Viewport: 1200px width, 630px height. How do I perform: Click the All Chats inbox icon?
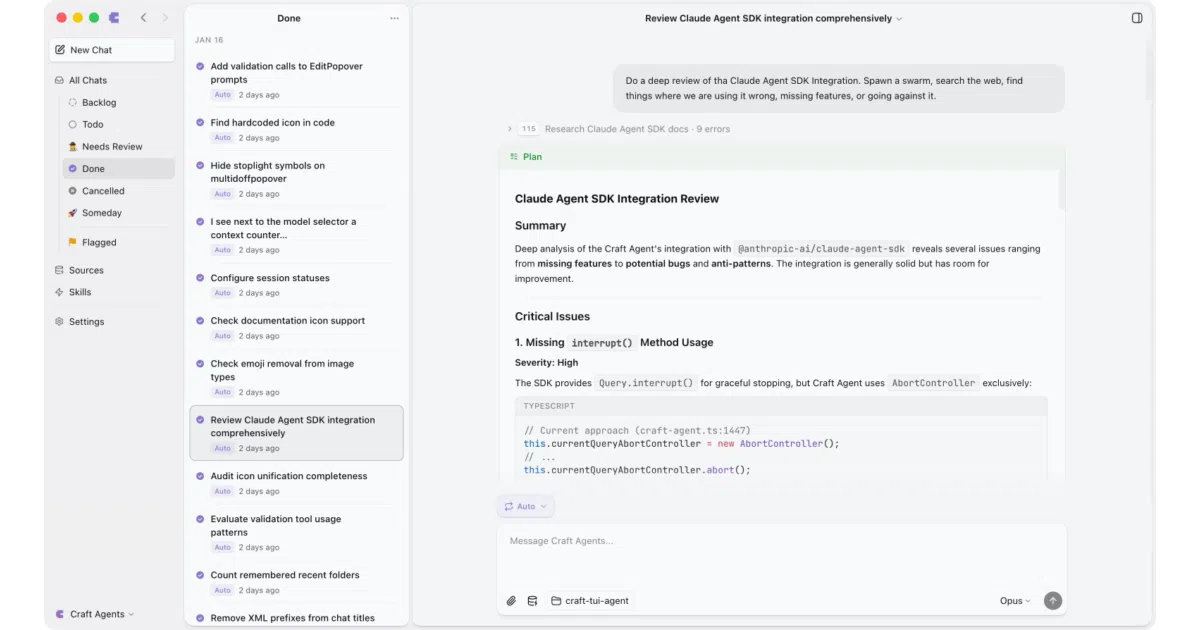click(x=59, y=80)
